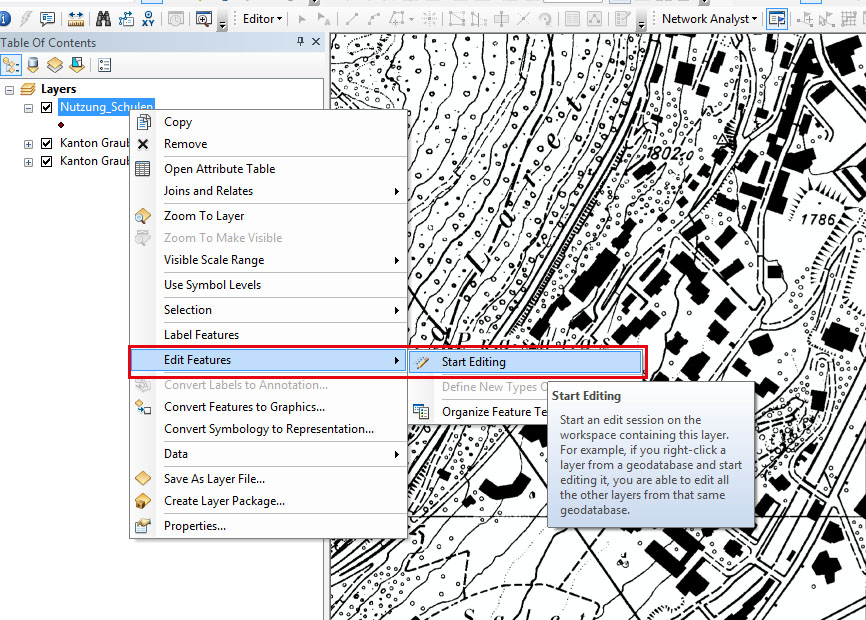Image resolution: width=866 pixels, height=620 pixels.
Task: Switch to List By Source view
Action: click(33, 65)
